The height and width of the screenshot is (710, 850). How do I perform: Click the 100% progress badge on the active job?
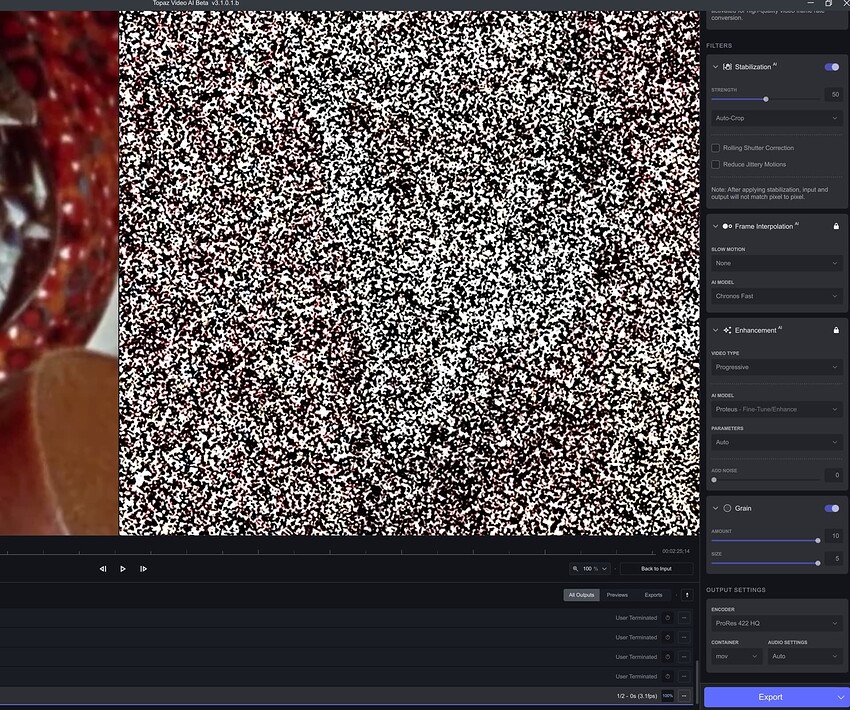point(667,696)
